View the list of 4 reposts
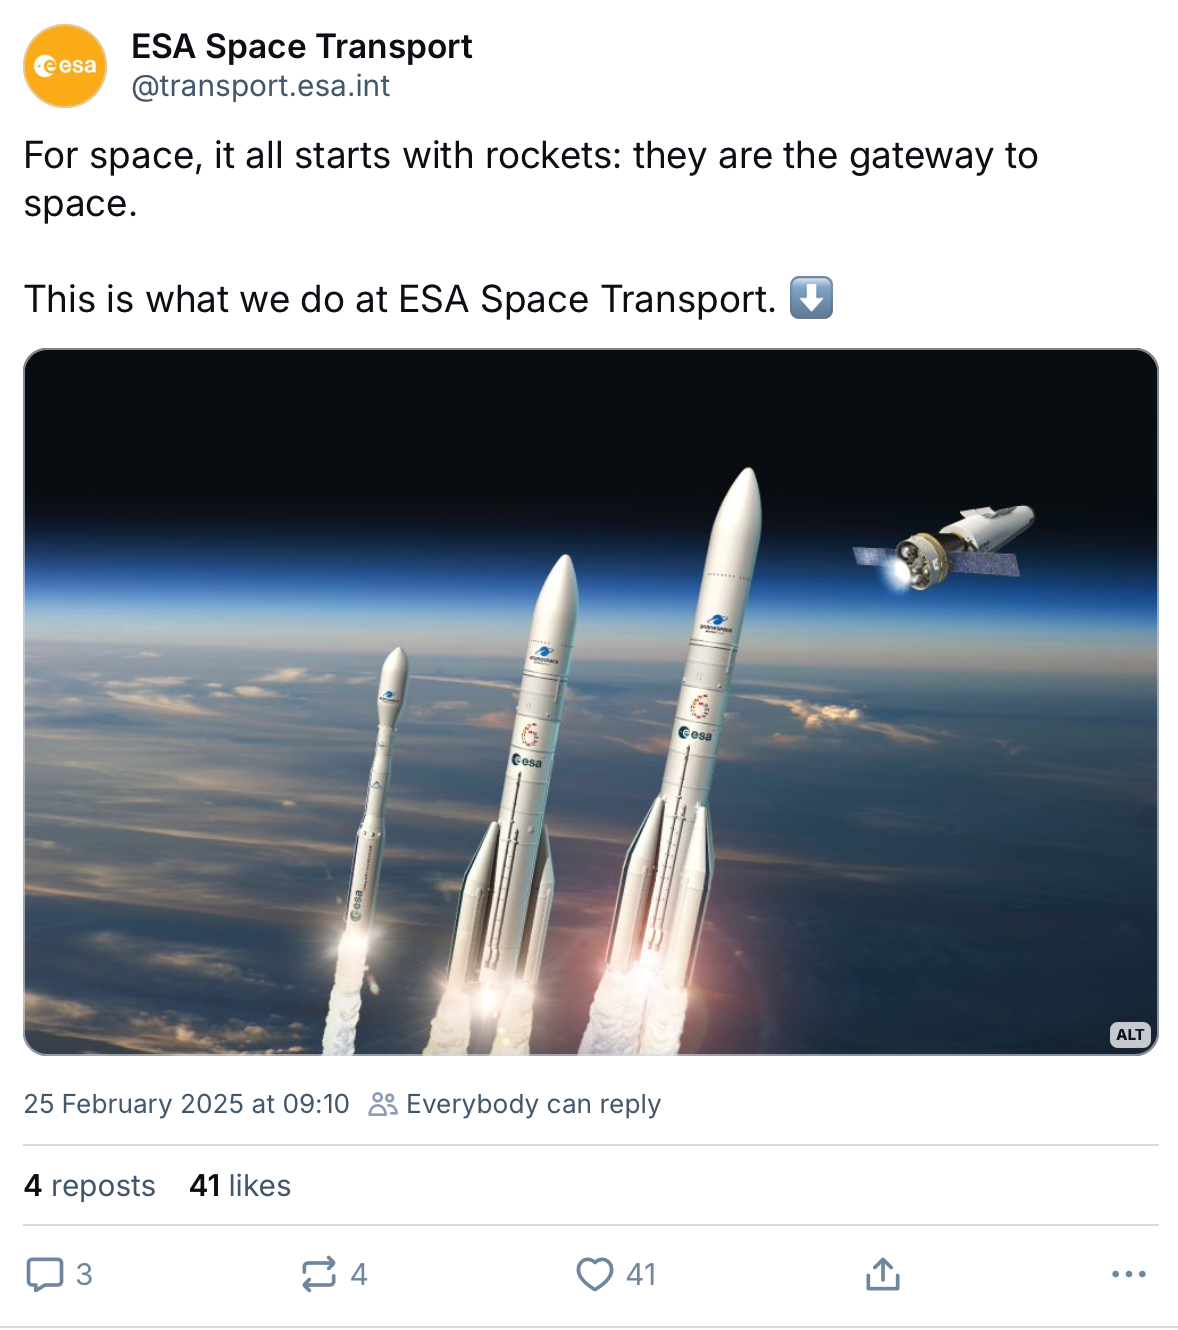 pos(90,1186)
